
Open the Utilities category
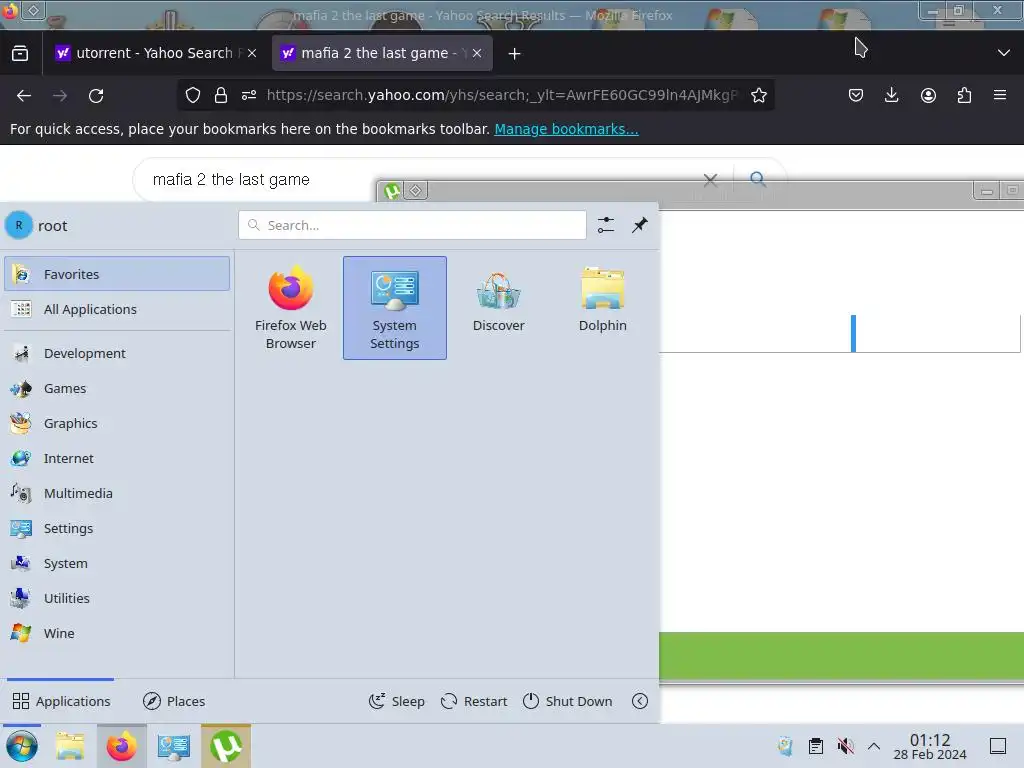coord(117,598)
